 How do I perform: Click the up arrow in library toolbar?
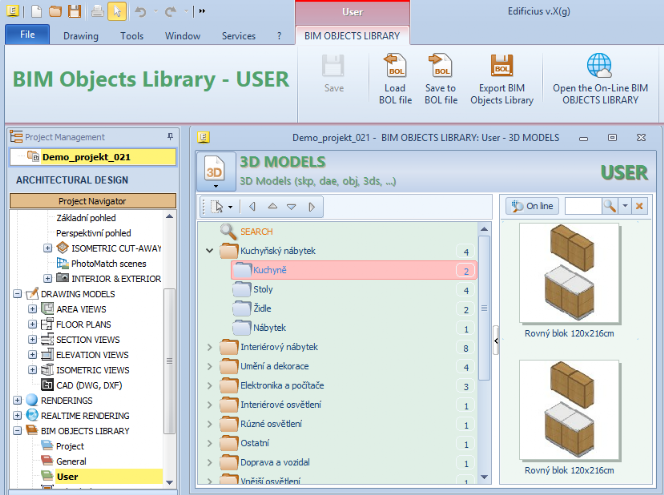tap(272, 207)
